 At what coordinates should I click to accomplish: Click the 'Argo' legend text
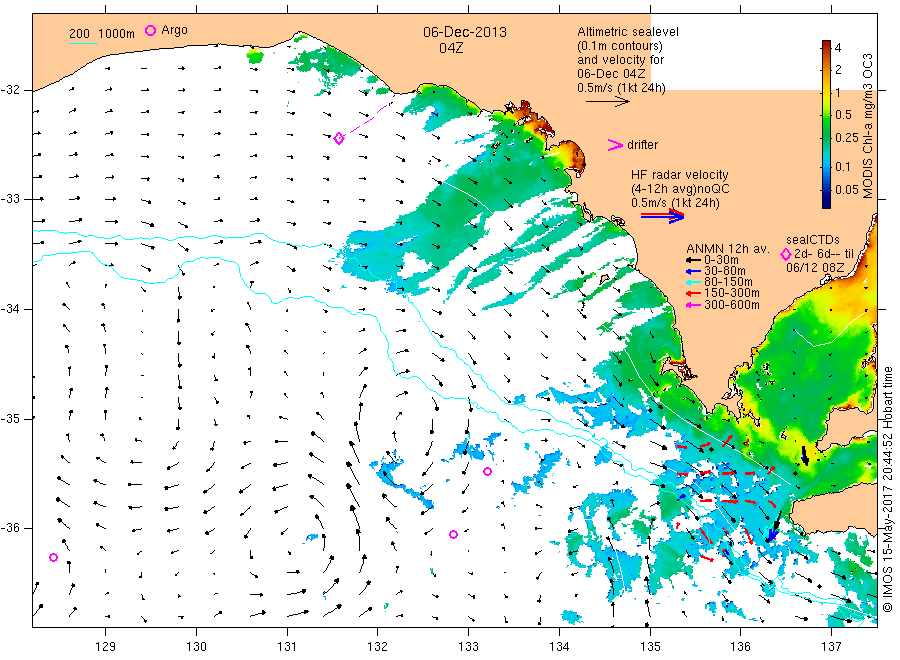coord(174,30)
